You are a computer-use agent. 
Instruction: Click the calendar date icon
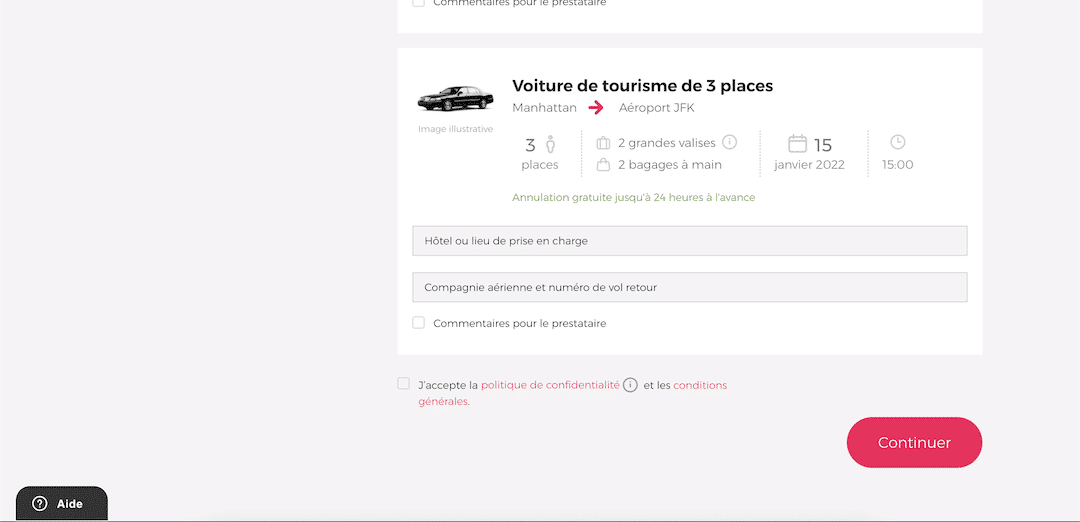click(x=797, y=144)
